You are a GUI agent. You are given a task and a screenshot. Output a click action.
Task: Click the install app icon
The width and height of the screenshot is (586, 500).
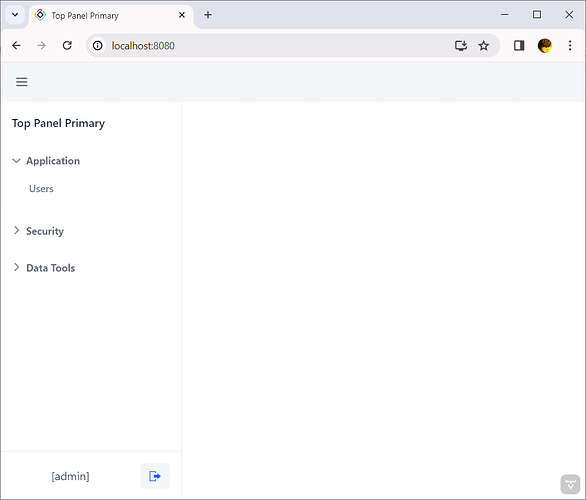tap(461, 46)
